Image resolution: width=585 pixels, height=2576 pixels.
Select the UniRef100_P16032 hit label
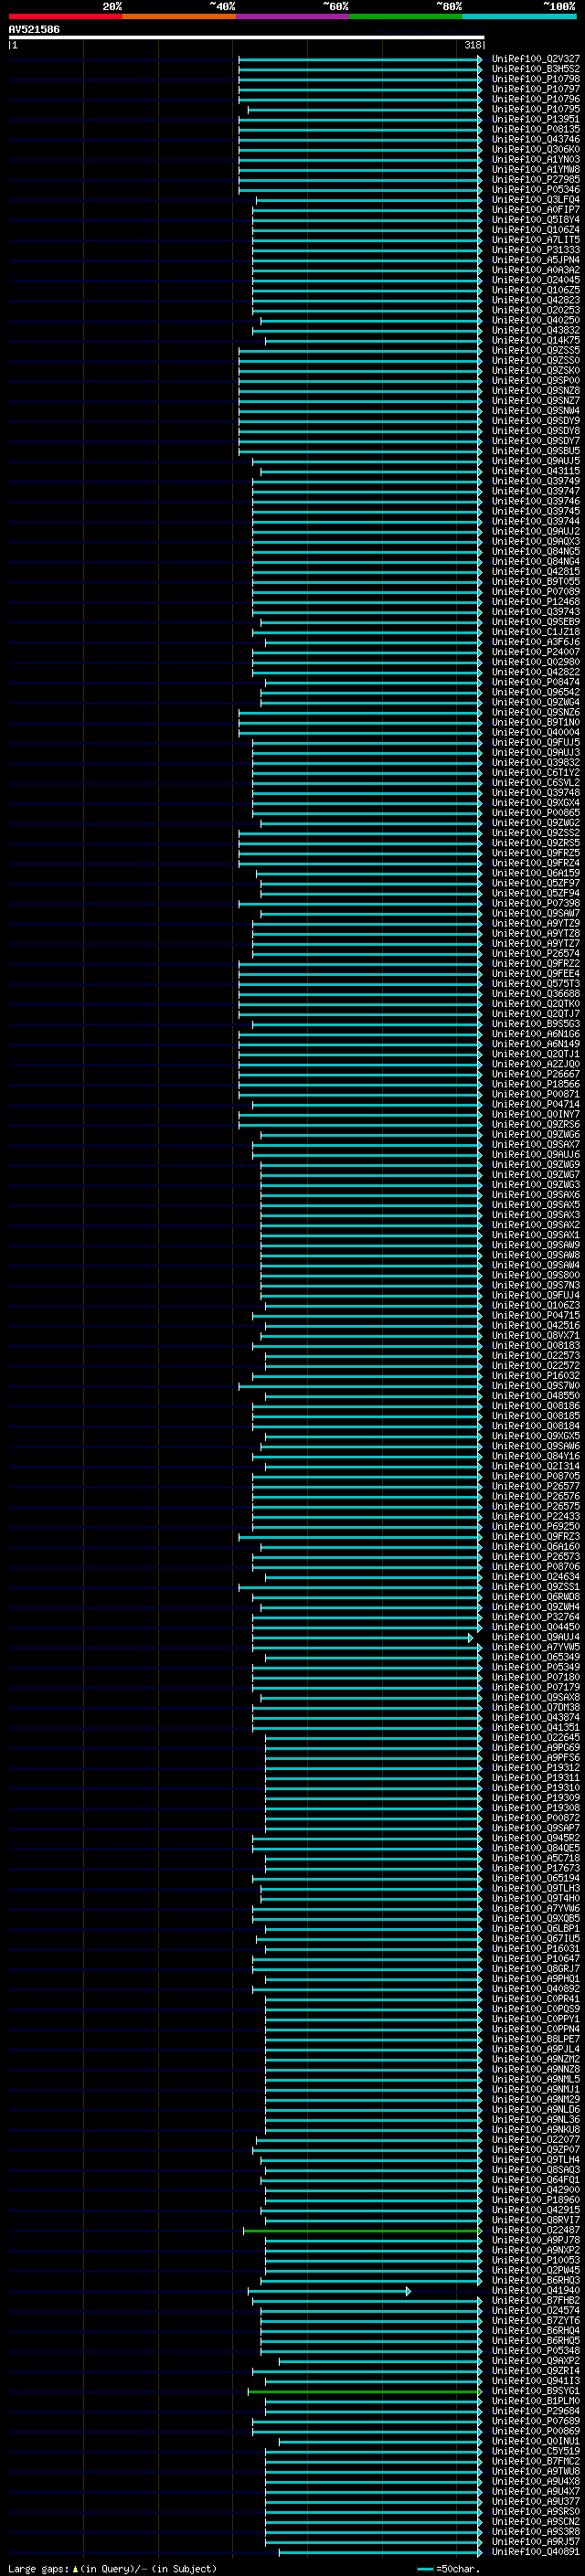pyautogui.click(x=536, y=1376)
